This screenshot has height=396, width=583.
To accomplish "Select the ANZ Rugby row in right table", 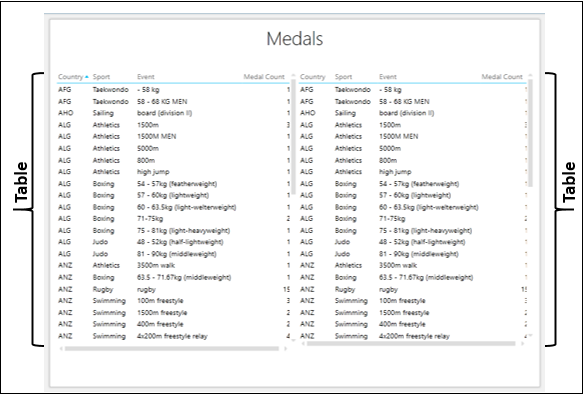I will coord(413,289).
